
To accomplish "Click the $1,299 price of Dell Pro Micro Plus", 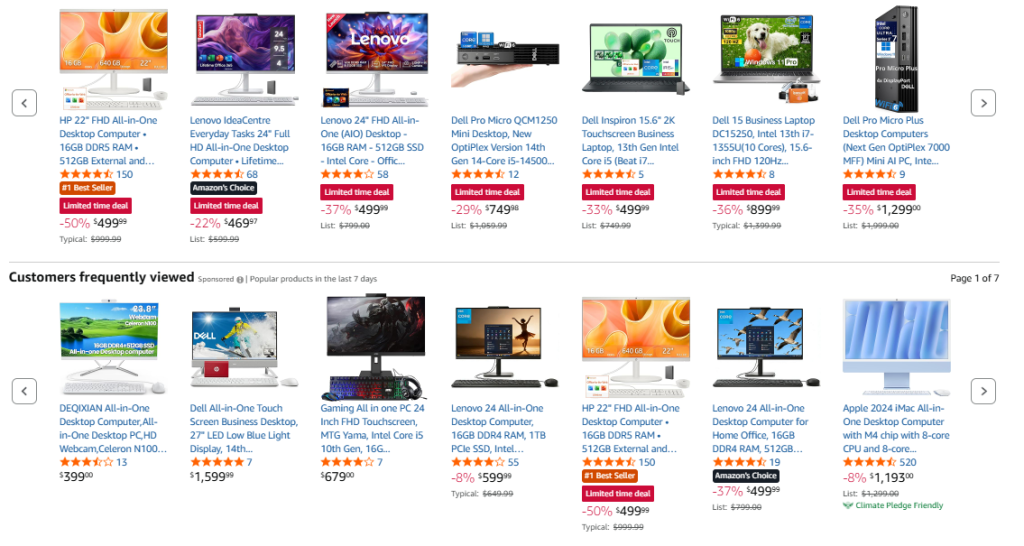I will pos(898,210).
